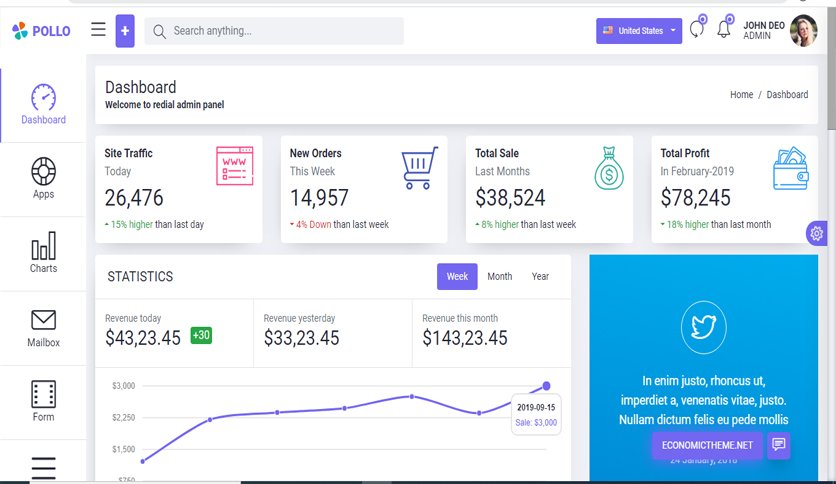Toggle the hamburger menu in header
This screenshot has width=836, height=484.
(98, 29)
